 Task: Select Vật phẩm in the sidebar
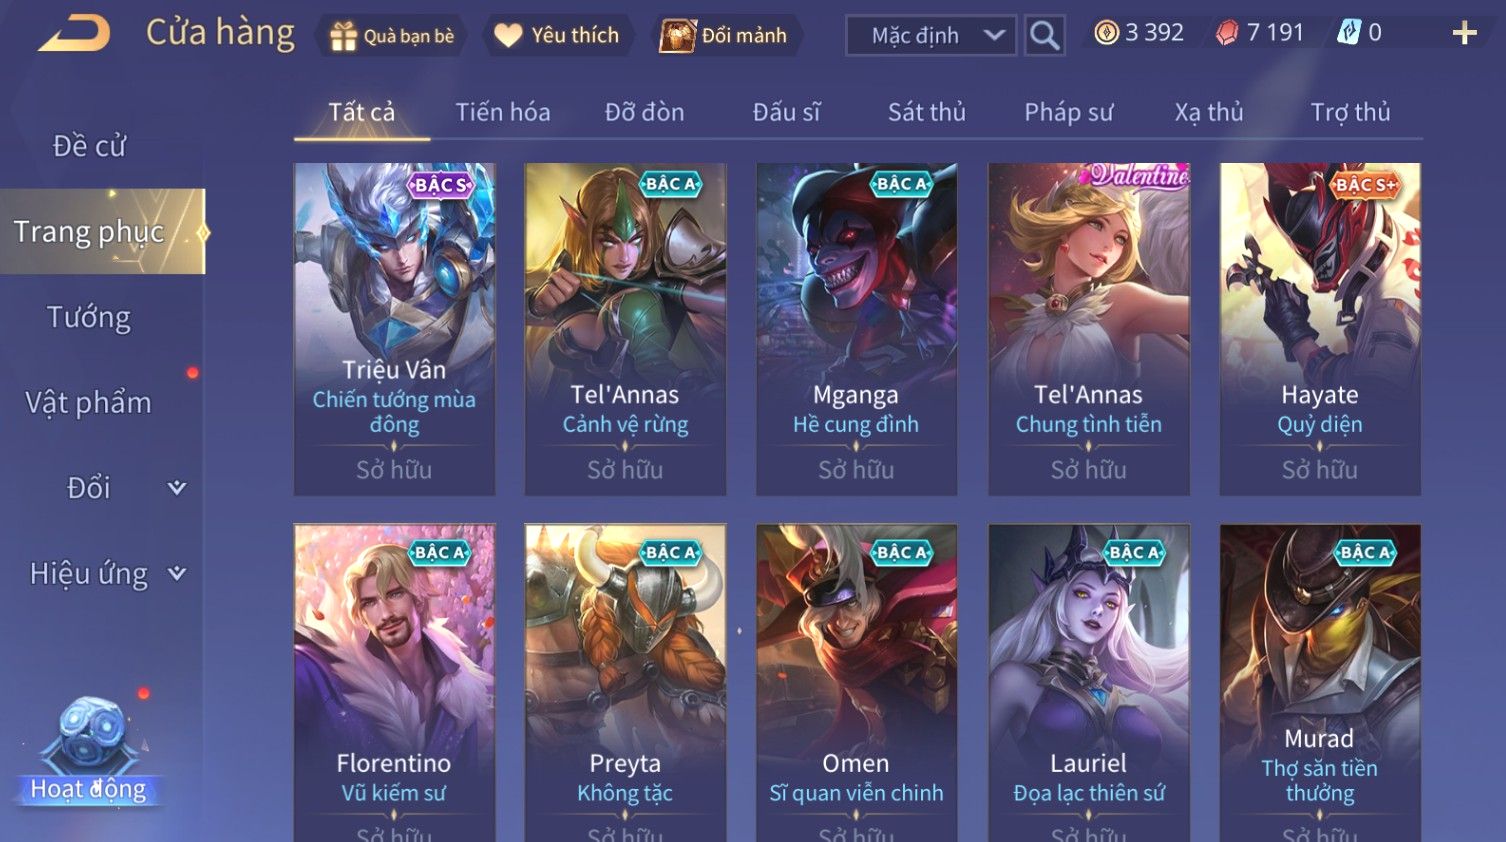[x=89, y=402]
